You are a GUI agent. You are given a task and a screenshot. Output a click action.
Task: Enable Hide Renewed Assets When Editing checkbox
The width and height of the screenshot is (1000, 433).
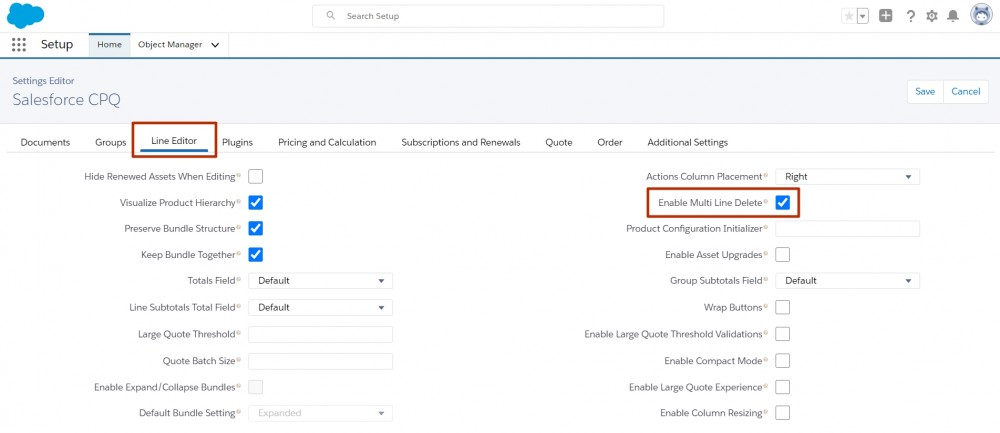[x=256, y=177]
